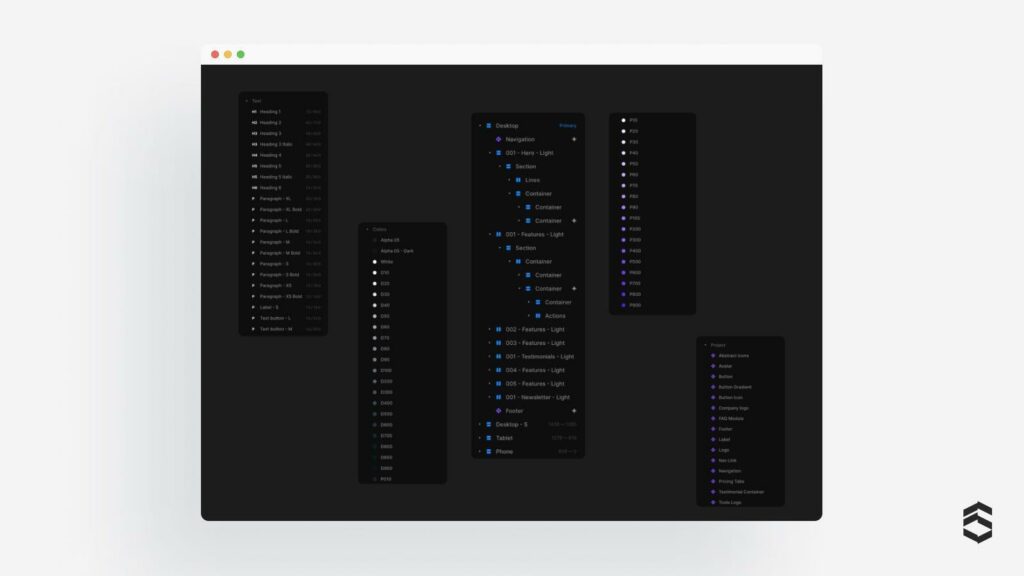Image resolution: width=1024 pixels, height=576 pixels.
Task: Click the Phone breakpoint frame icon
Action: click(x=488, y=451)
